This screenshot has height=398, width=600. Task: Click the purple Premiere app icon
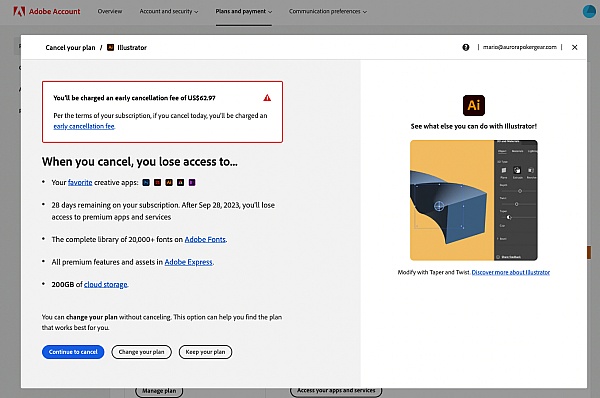[192, 183]
